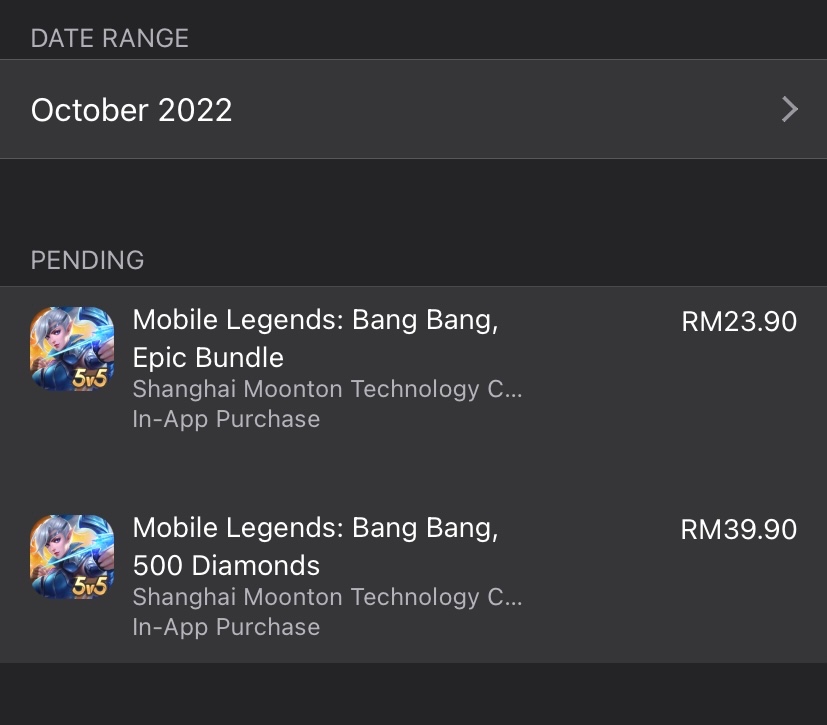The height and width of the screenshot is (725, 827).
Task: Tap the In-App Purchase label under 500 Diamonds
Action: pos(226,627)
